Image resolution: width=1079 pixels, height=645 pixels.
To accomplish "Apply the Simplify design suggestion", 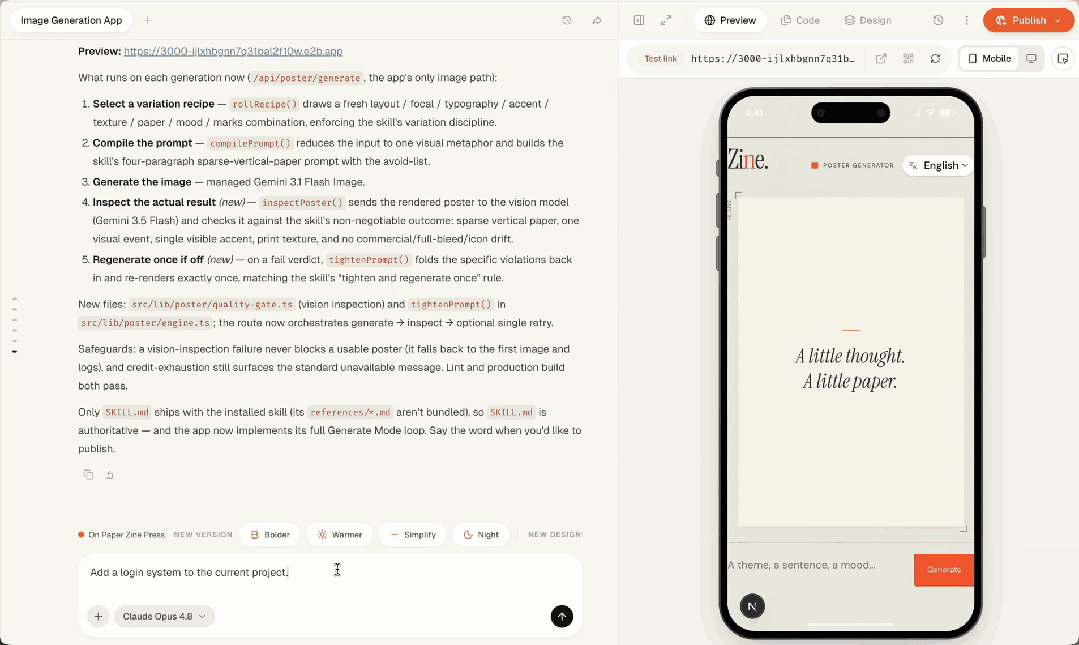I will (x=413, y=534).
